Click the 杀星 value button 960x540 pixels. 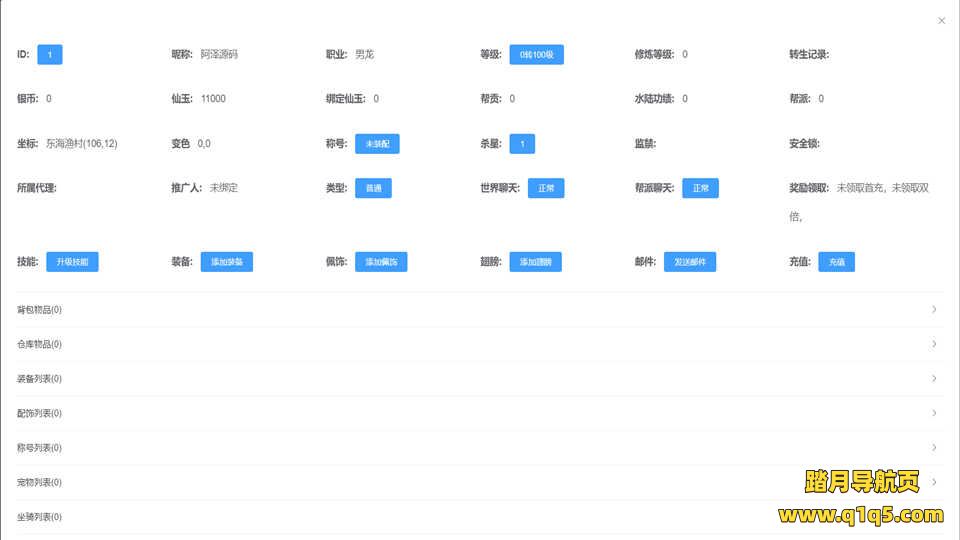[x=521, y=144]
